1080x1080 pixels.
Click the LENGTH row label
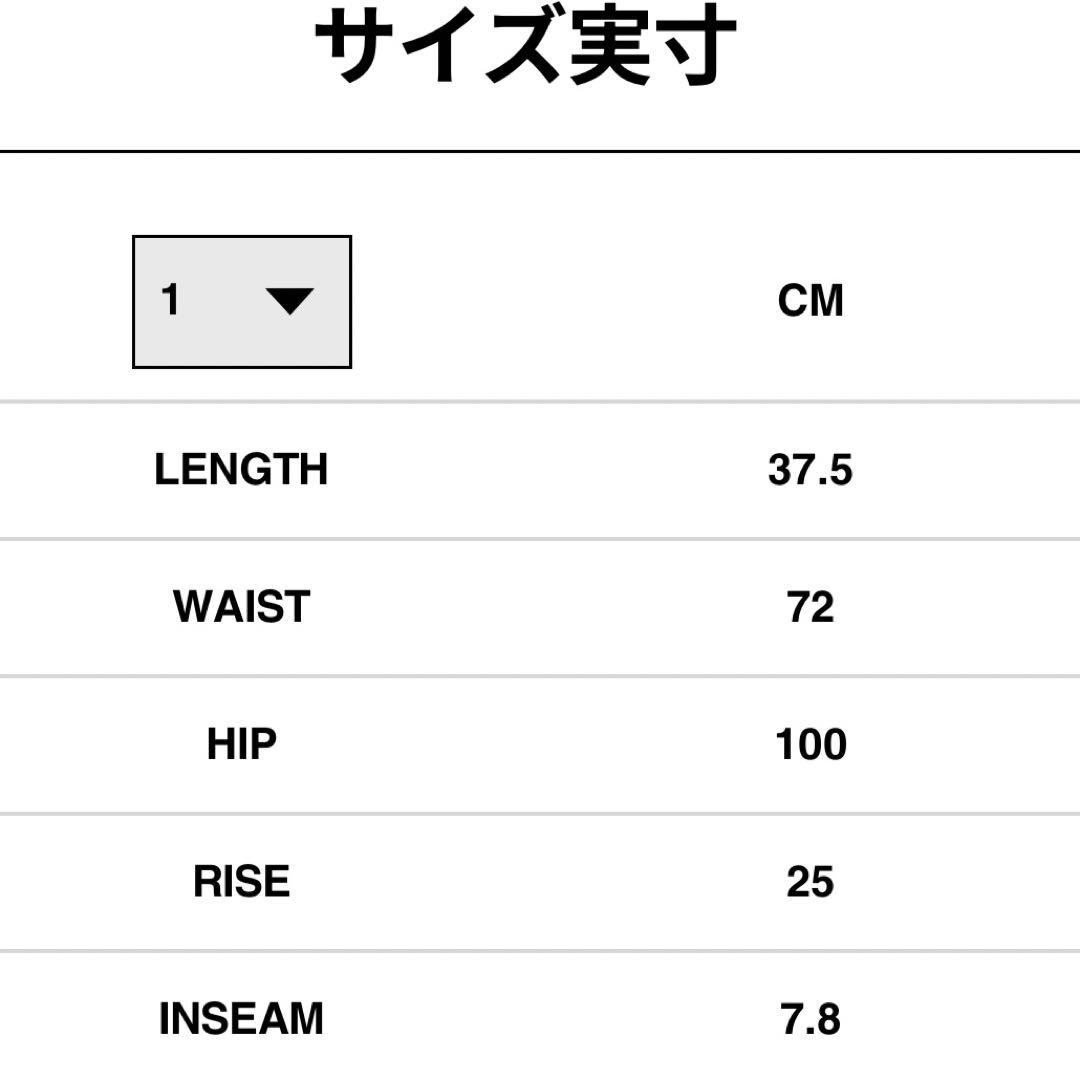(x=241, y=469)
